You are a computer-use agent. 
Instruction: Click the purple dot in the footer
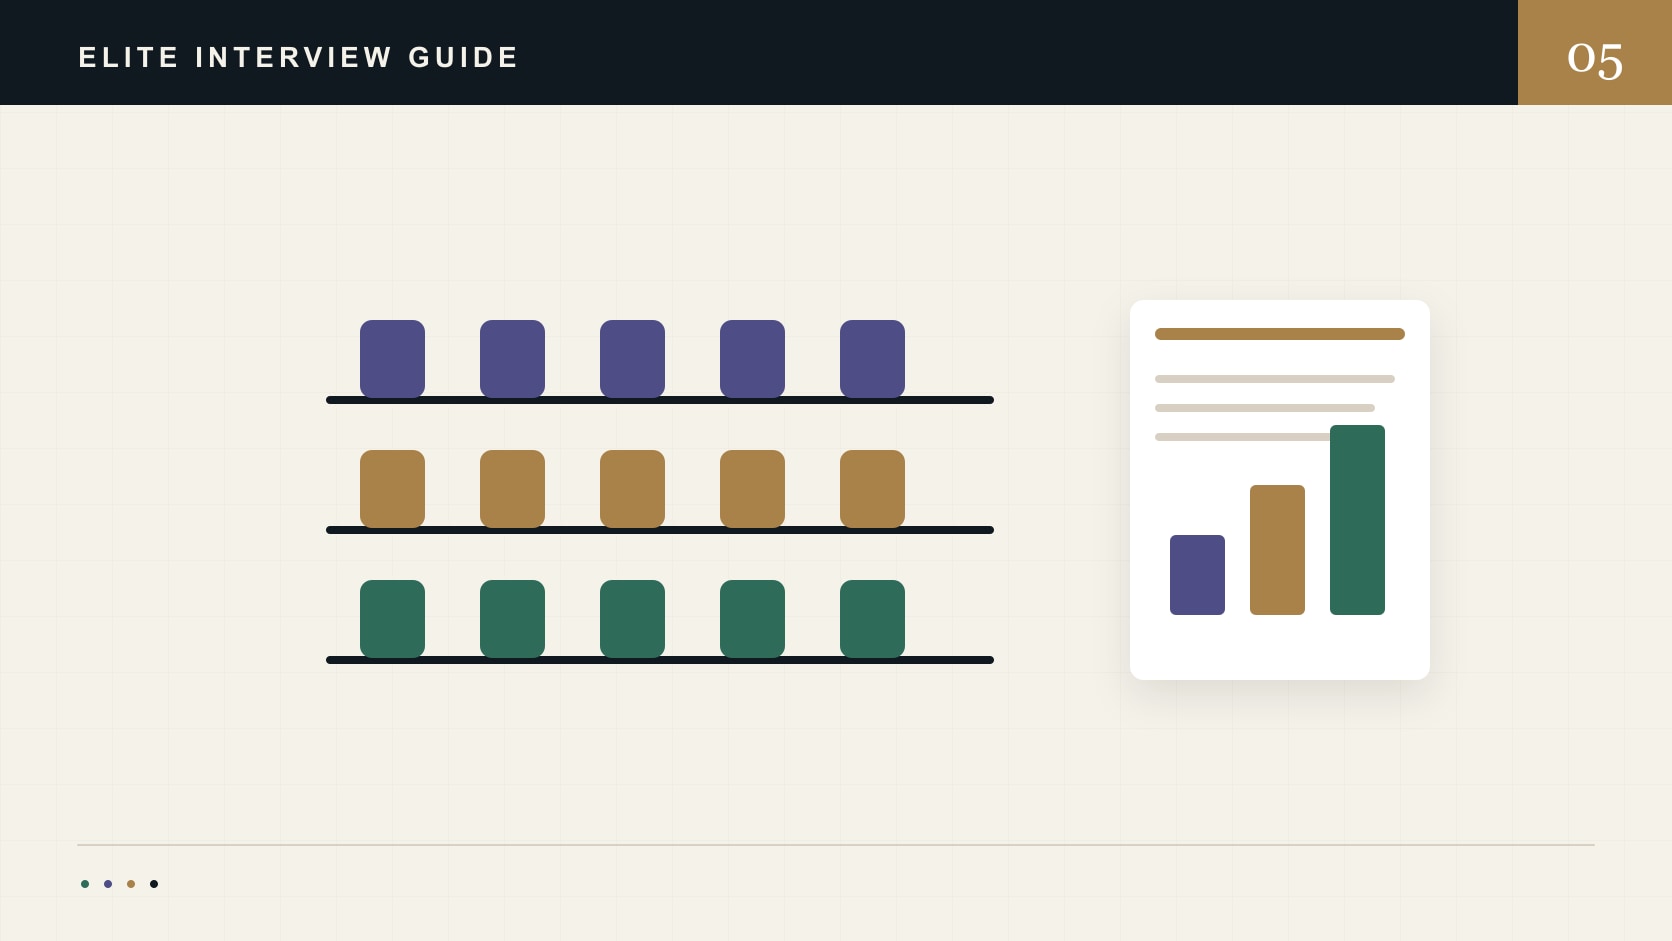[x=108, y=884]
